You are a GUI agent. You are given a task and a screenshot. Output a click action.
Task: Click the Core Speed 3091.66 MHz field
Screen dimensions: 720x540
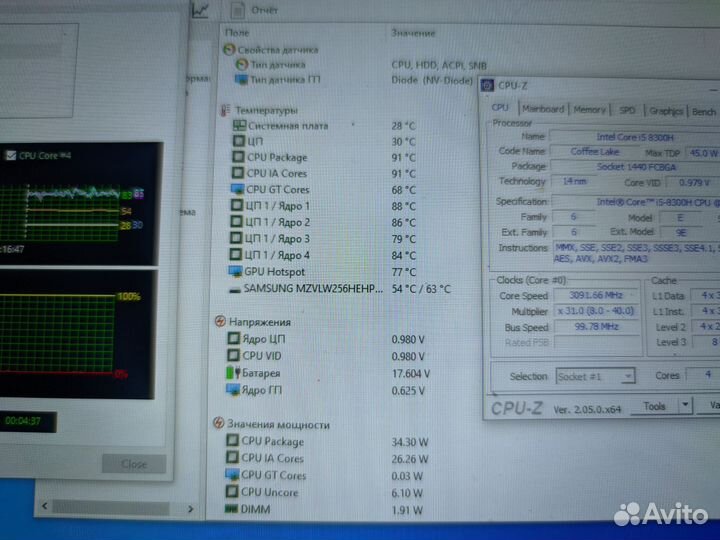coord(596,295)
